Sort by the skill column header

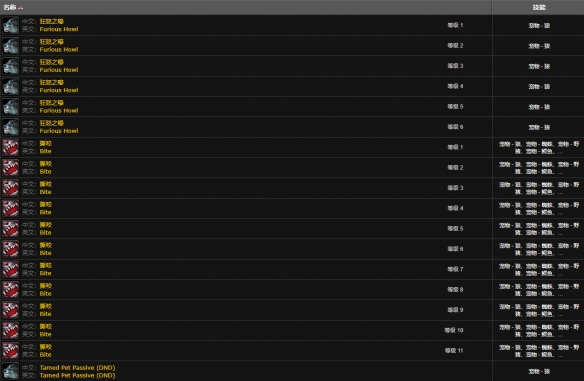(539, 7)
